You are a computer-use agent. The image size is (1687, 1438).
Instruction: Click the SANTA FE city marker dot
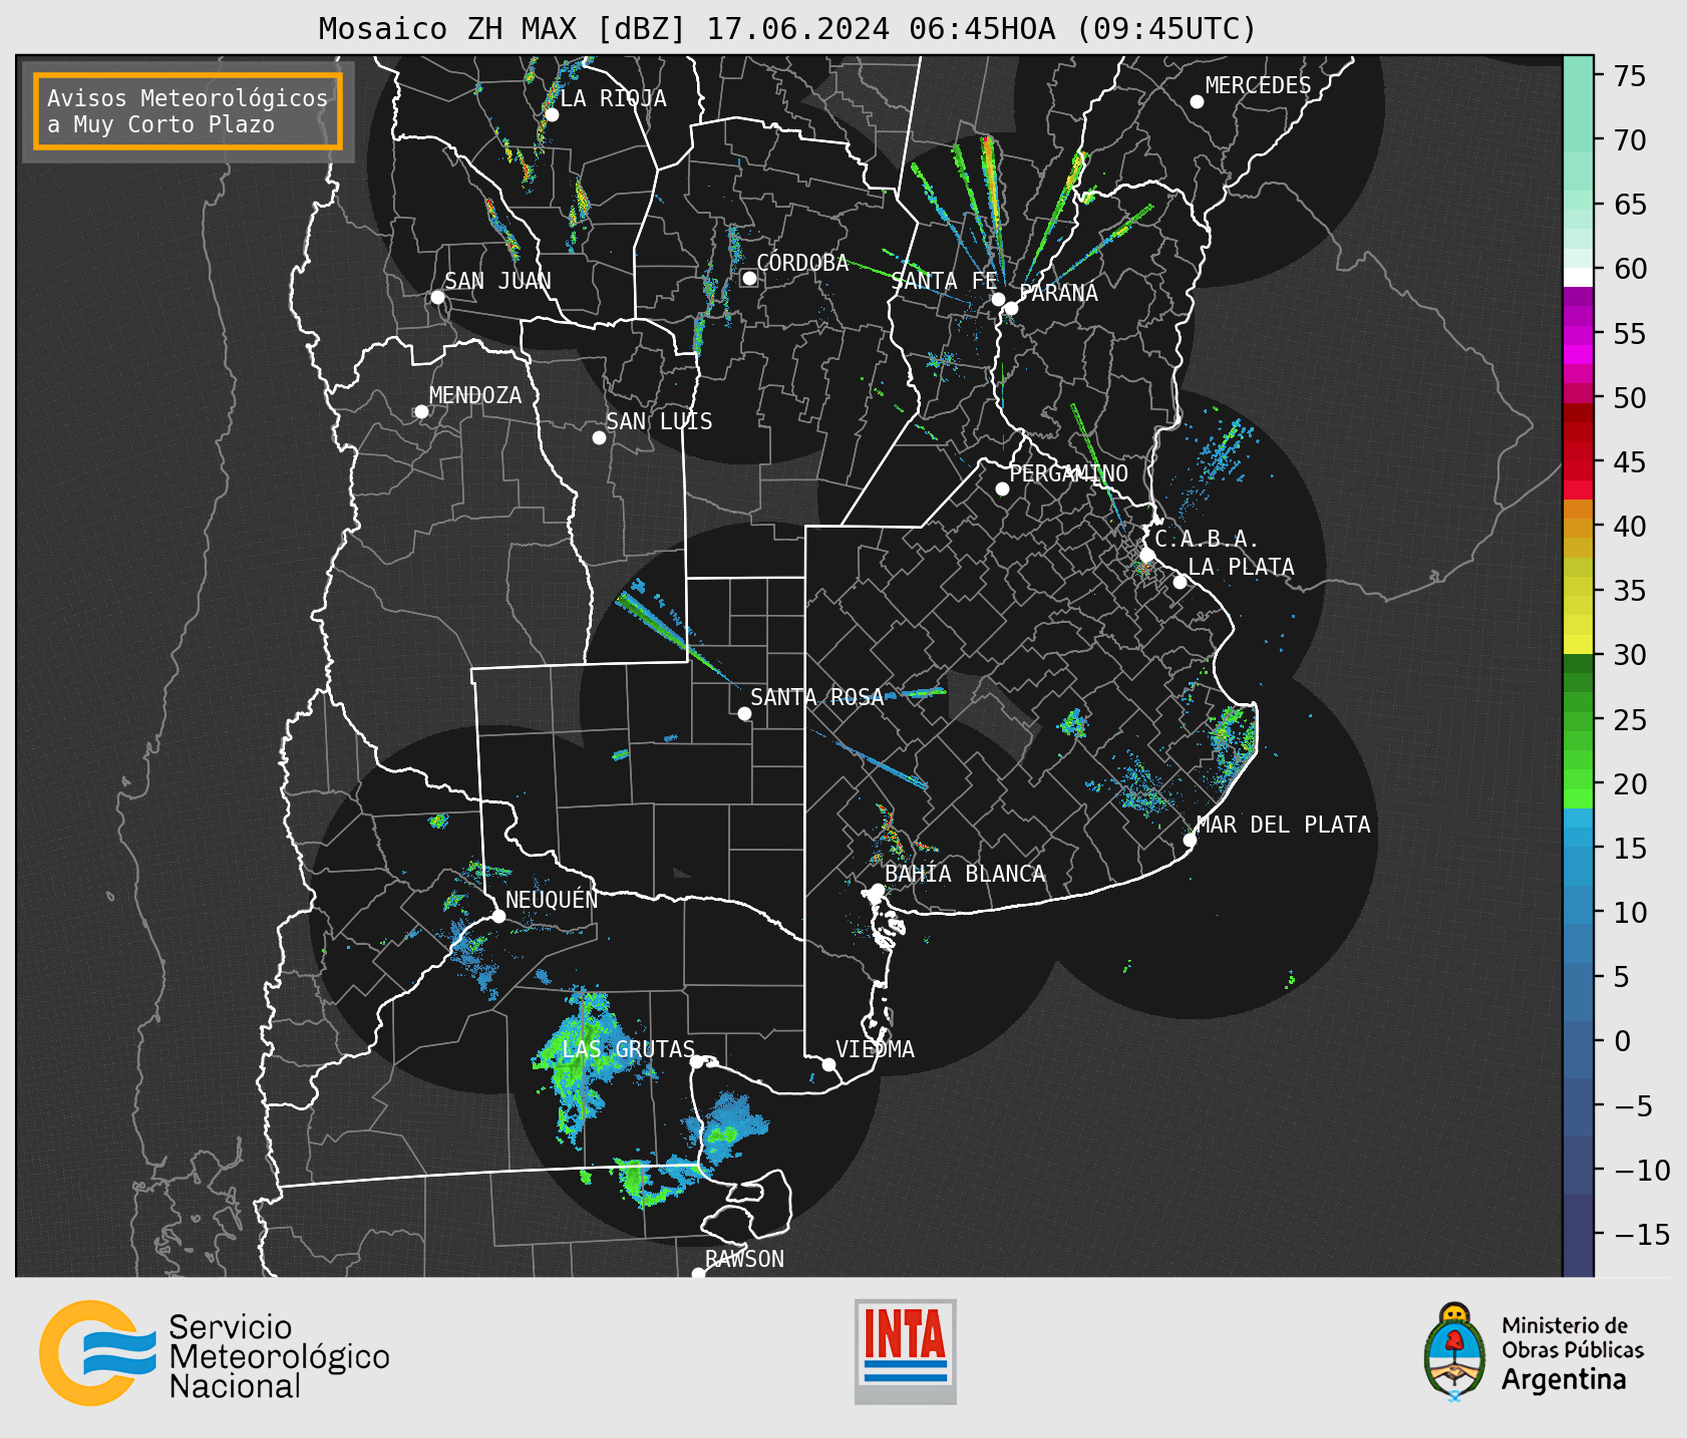[x=998, y=299]
